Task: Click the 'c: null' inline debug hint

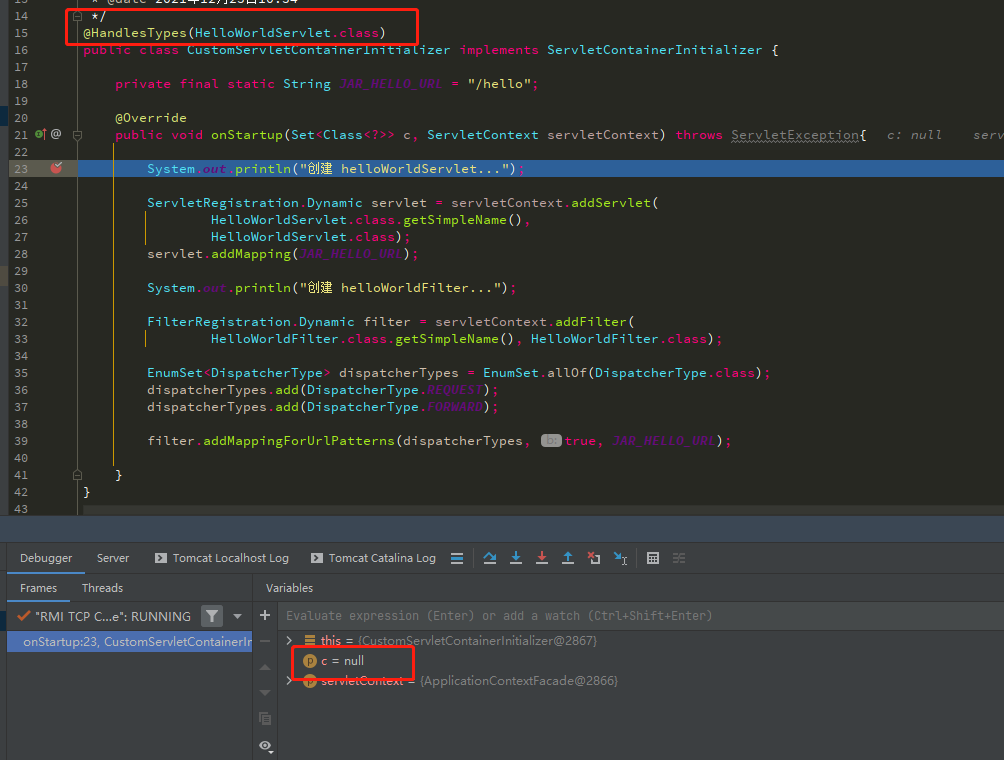Action: (x=914, y=135)
